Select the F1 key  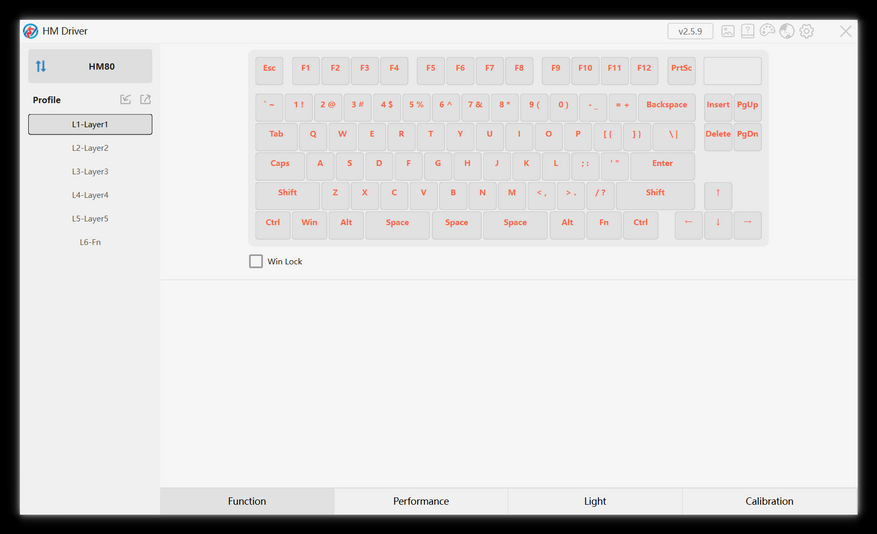(x=305, y=70)
